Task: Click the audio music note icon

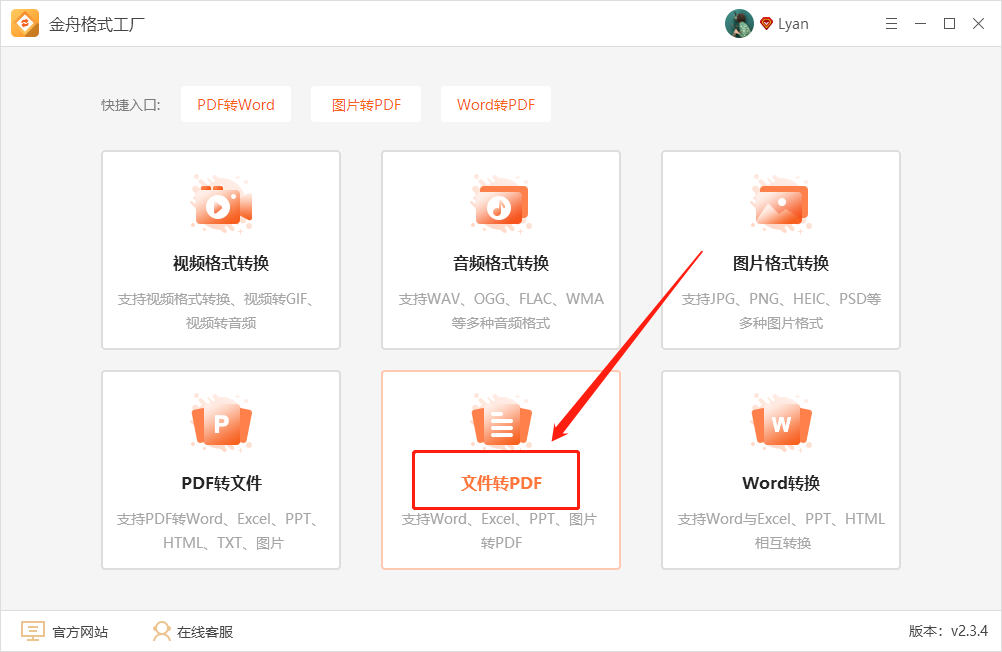Action: 502,204
